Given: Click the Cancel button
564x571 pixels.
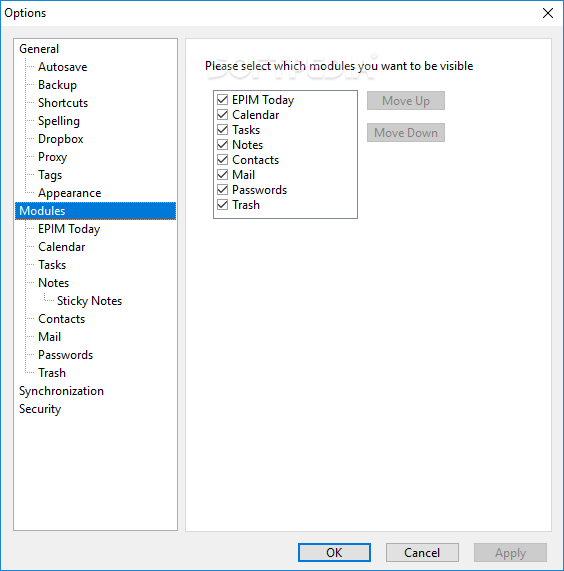Looking at the screenshot, I should click(422, 552).
